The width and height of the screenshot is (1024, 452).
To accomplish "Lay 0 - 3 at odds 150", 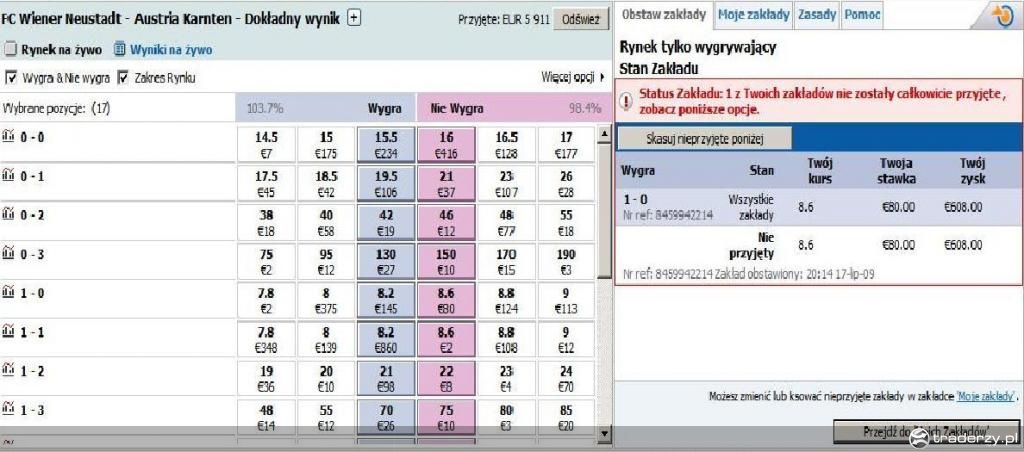I will pyautogui.click(x=446, y=261).
